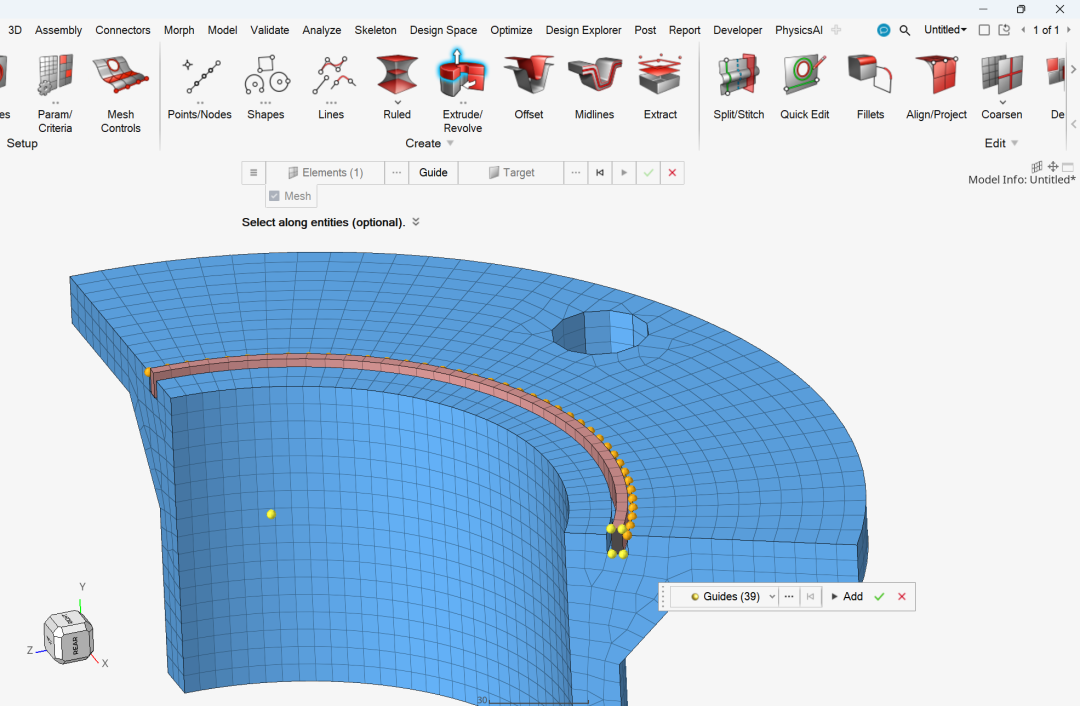The width and height of the screenshot is (1080, 706).
Task: Switch to the Morph ribbon tab
Action: pyautogui.click(x=179, y=30)
